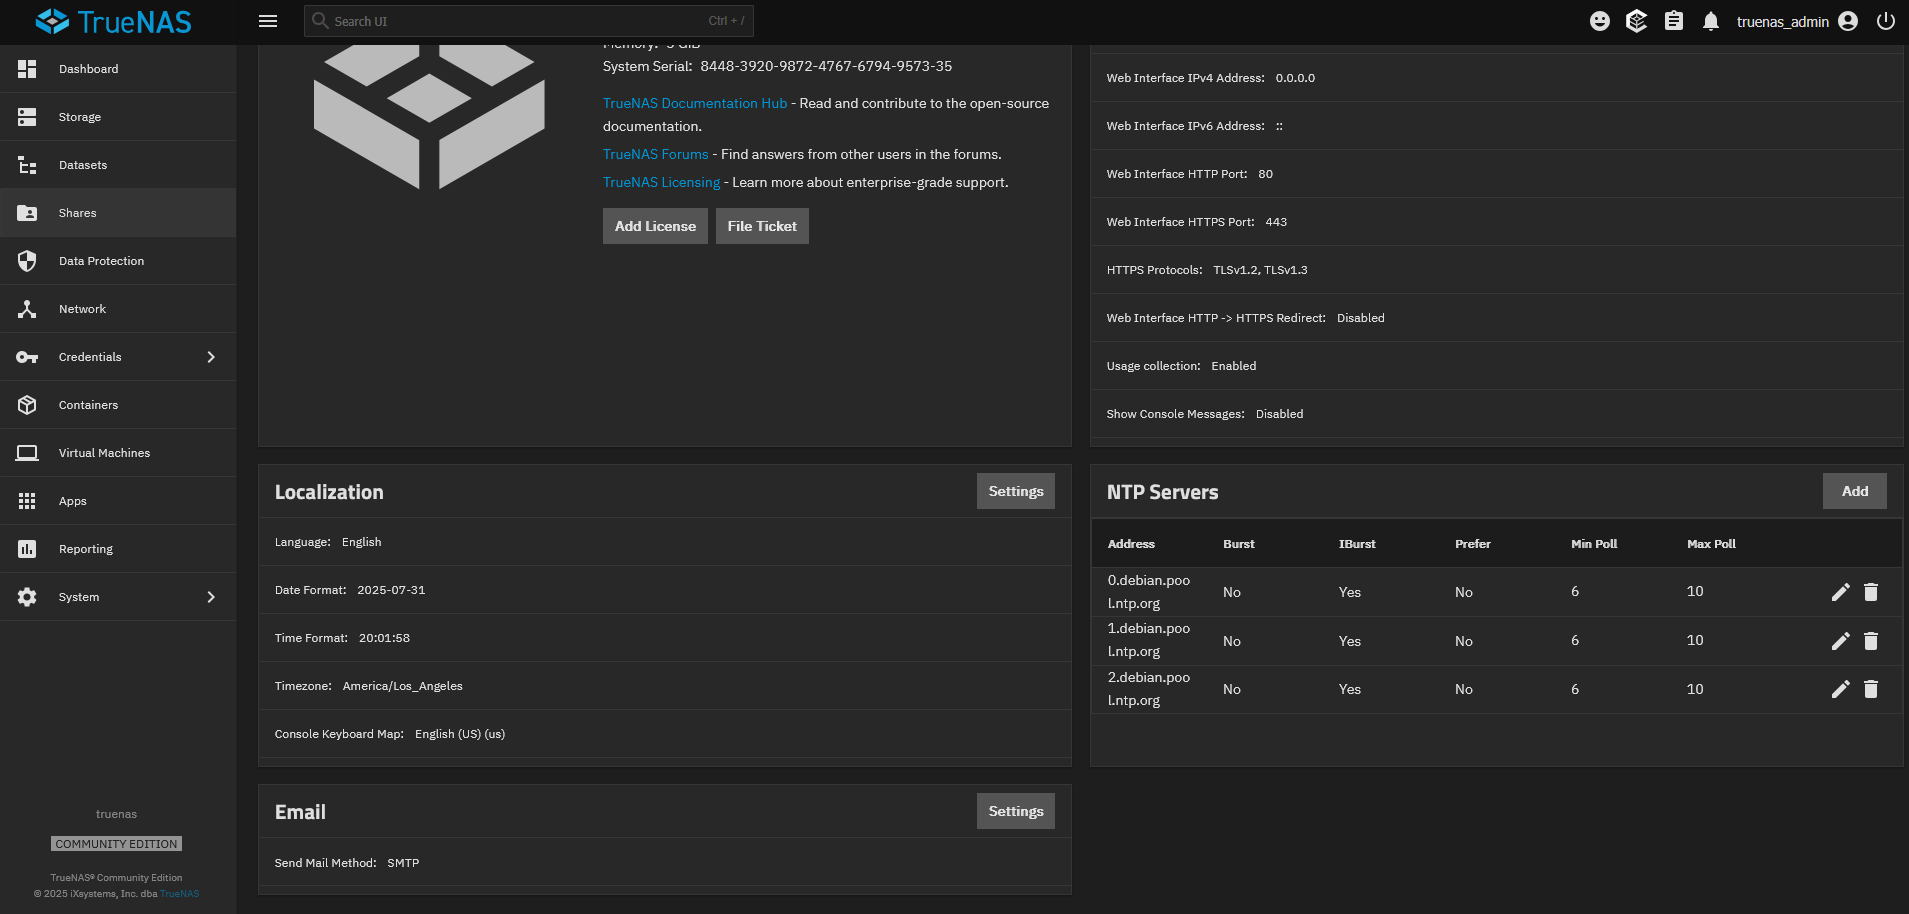Click into the Search UI field

pos(529,21)
